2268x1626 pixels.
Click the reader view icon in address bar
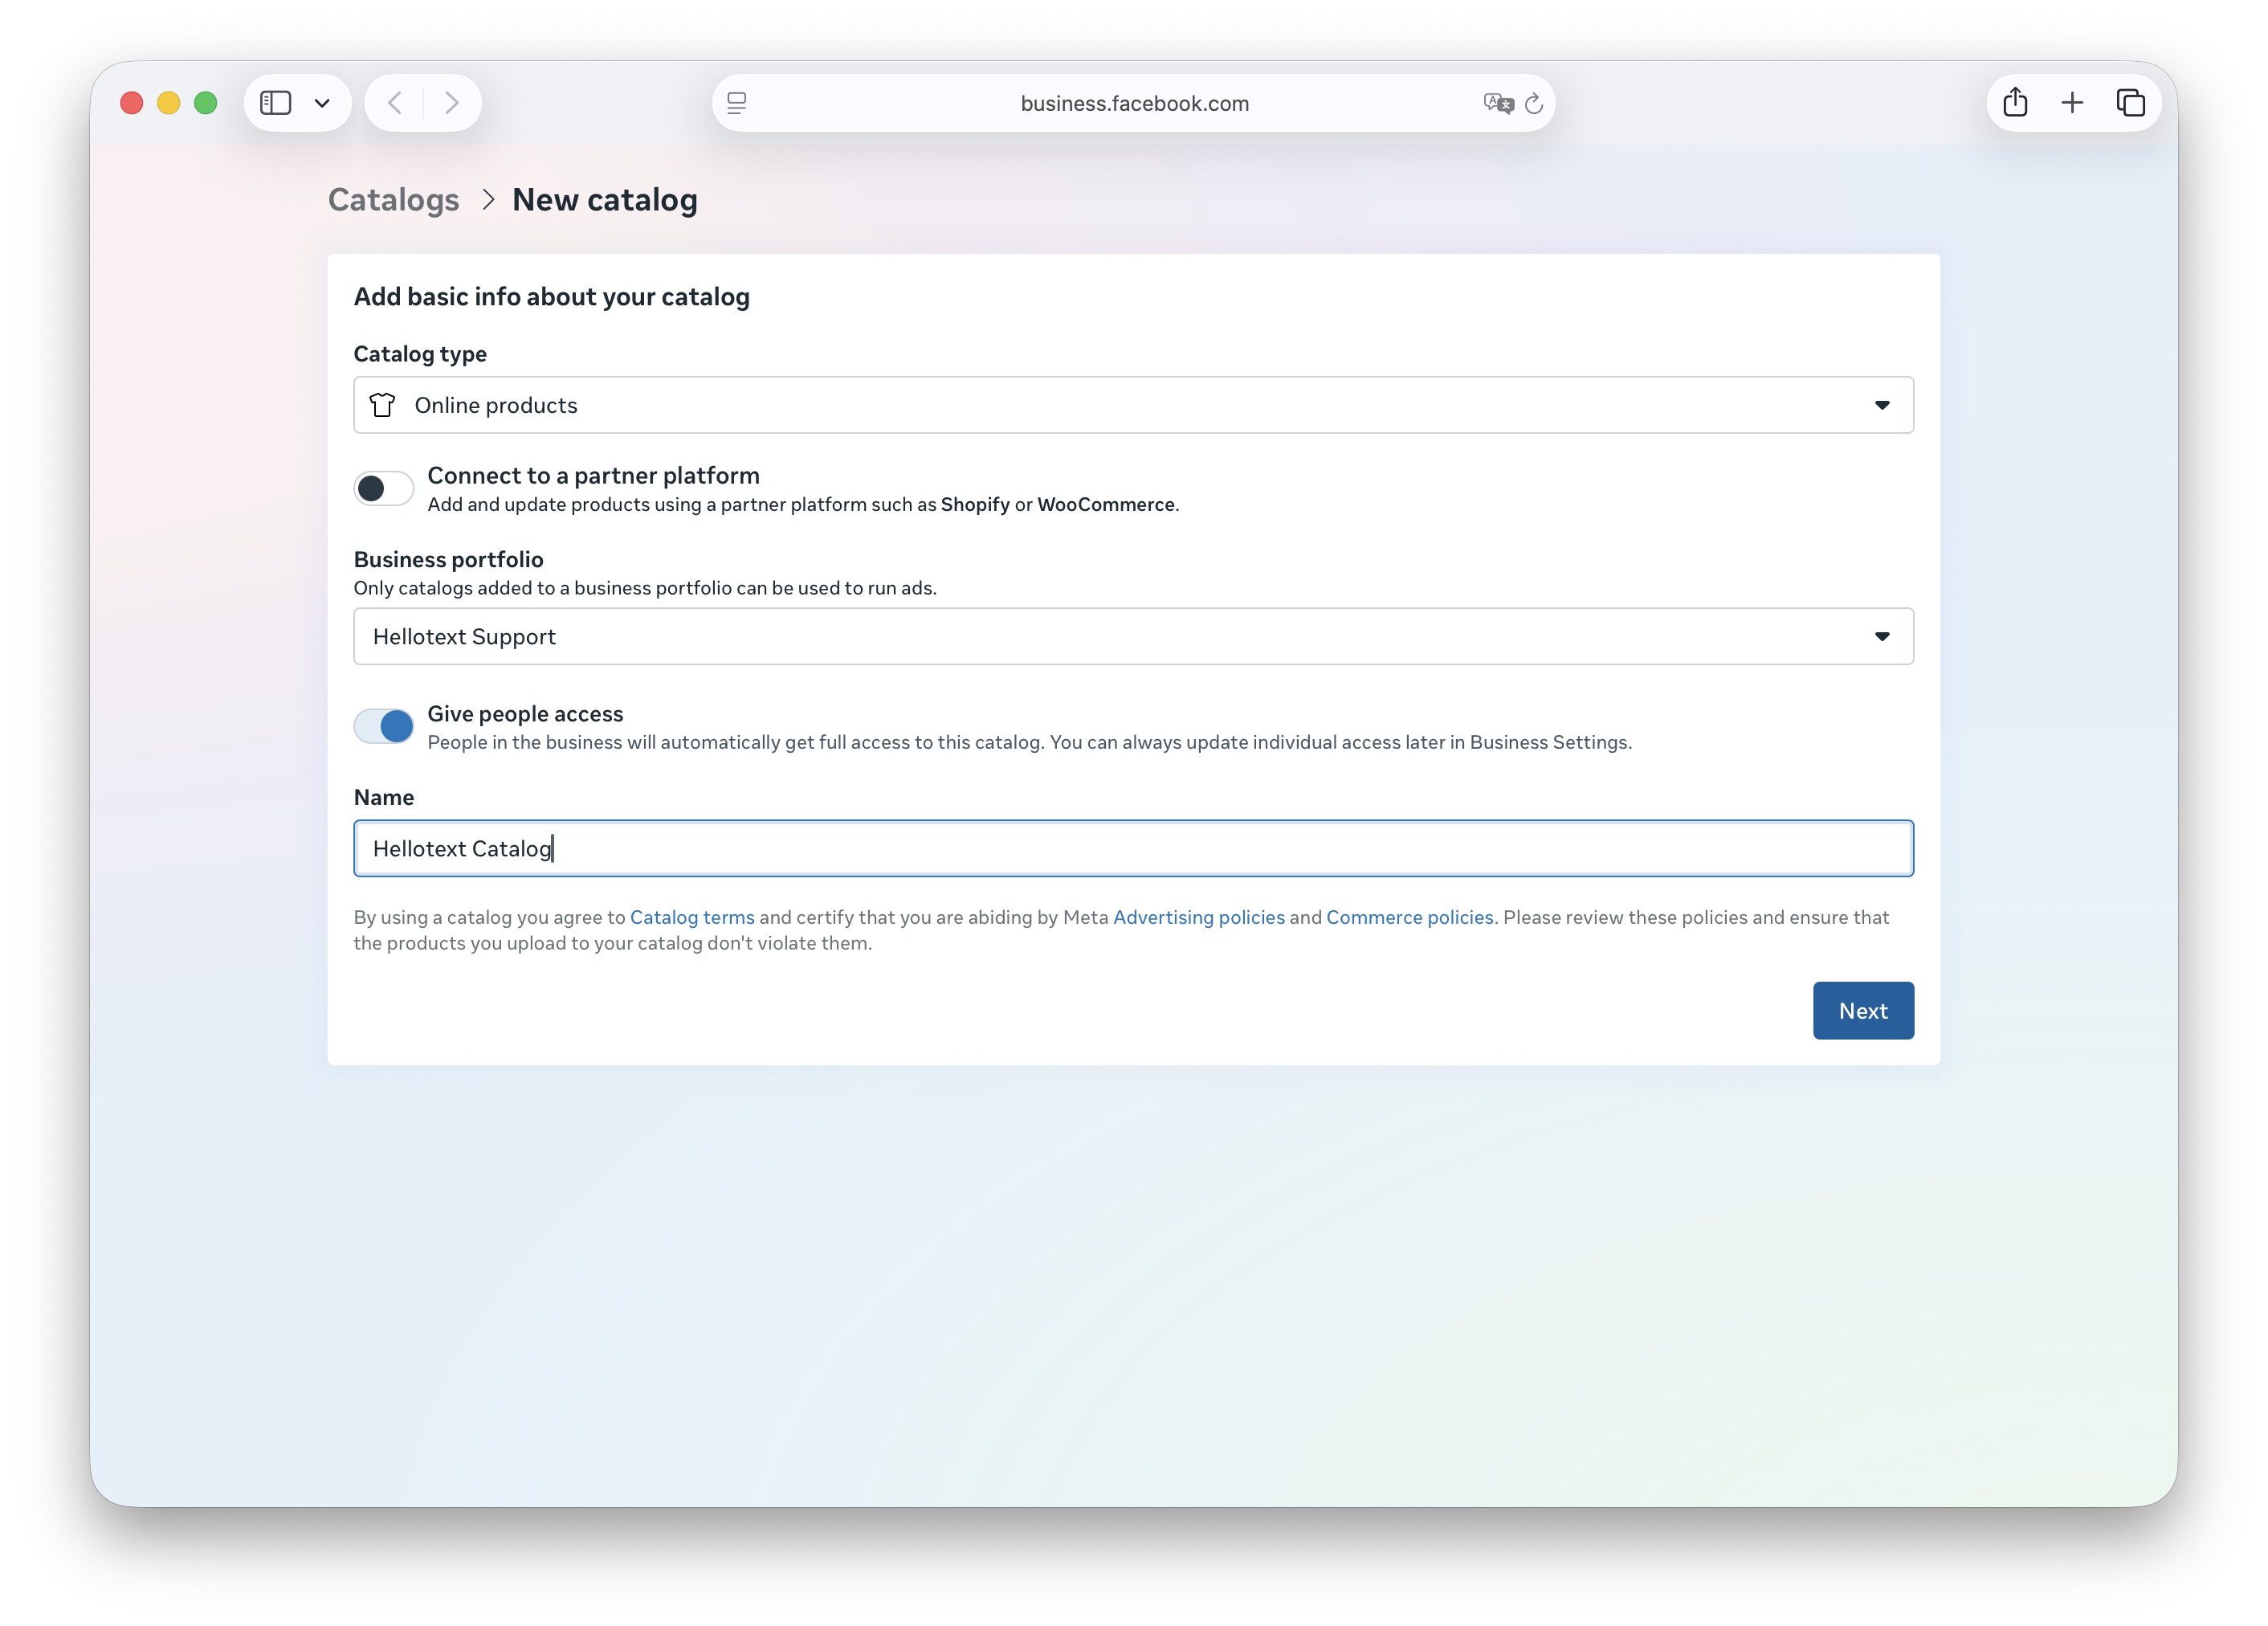point(737,103)
